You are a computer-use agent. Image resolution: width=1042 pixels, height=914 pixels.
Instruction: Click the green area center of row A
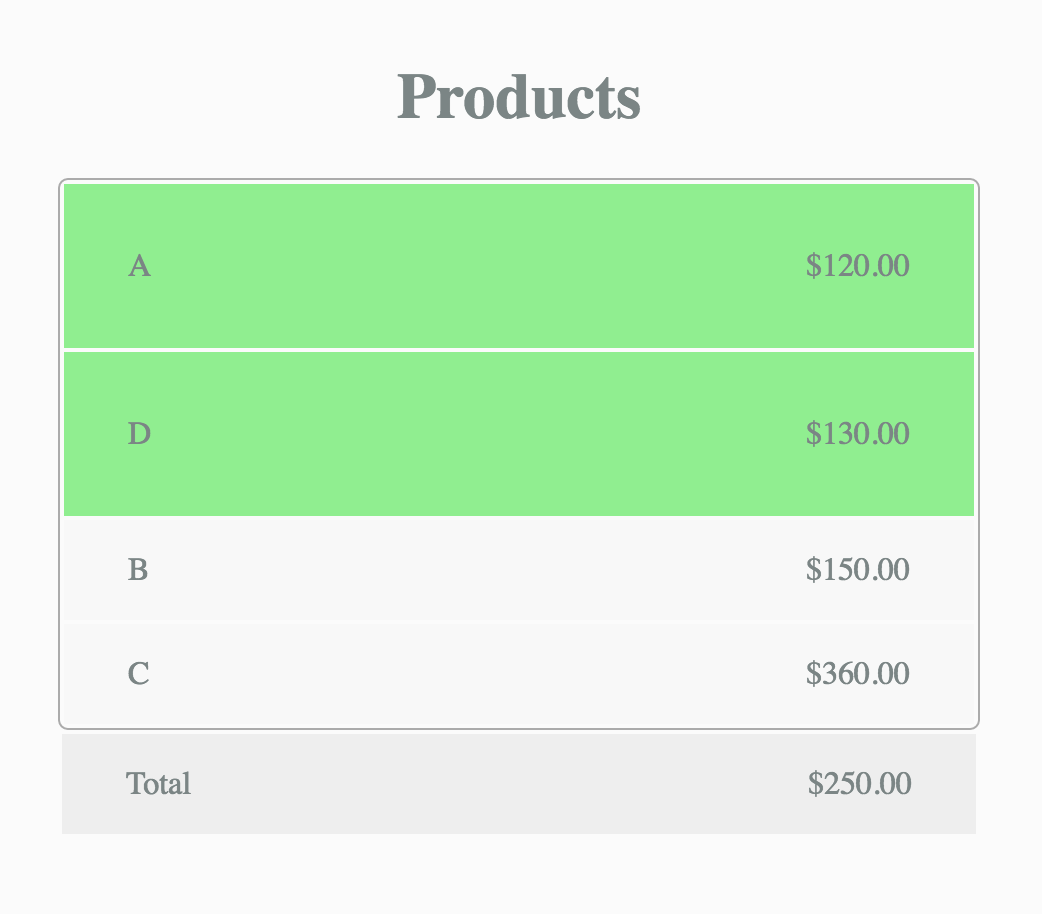point(478,266)
